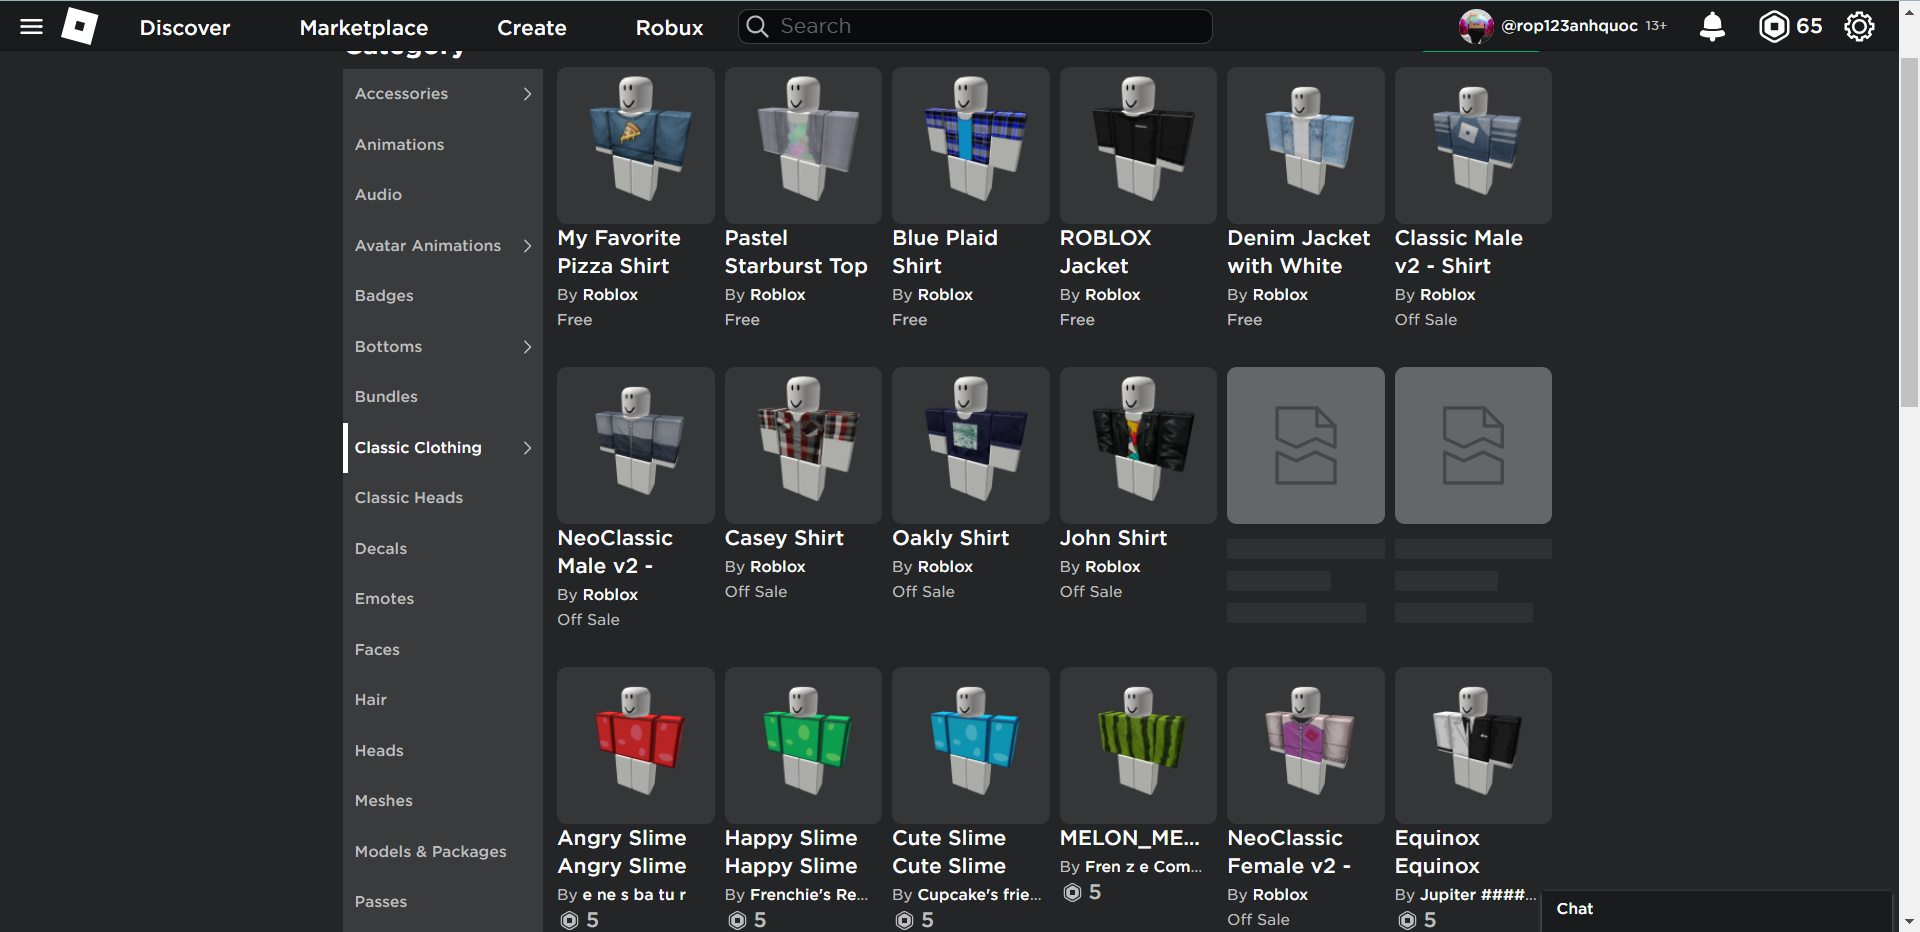Open the Create tab

tap(532, 28)
